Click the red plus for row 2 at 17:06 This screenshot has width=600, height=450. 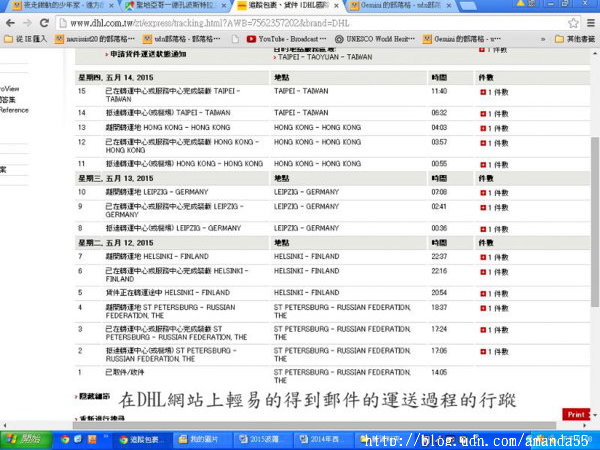483,352
